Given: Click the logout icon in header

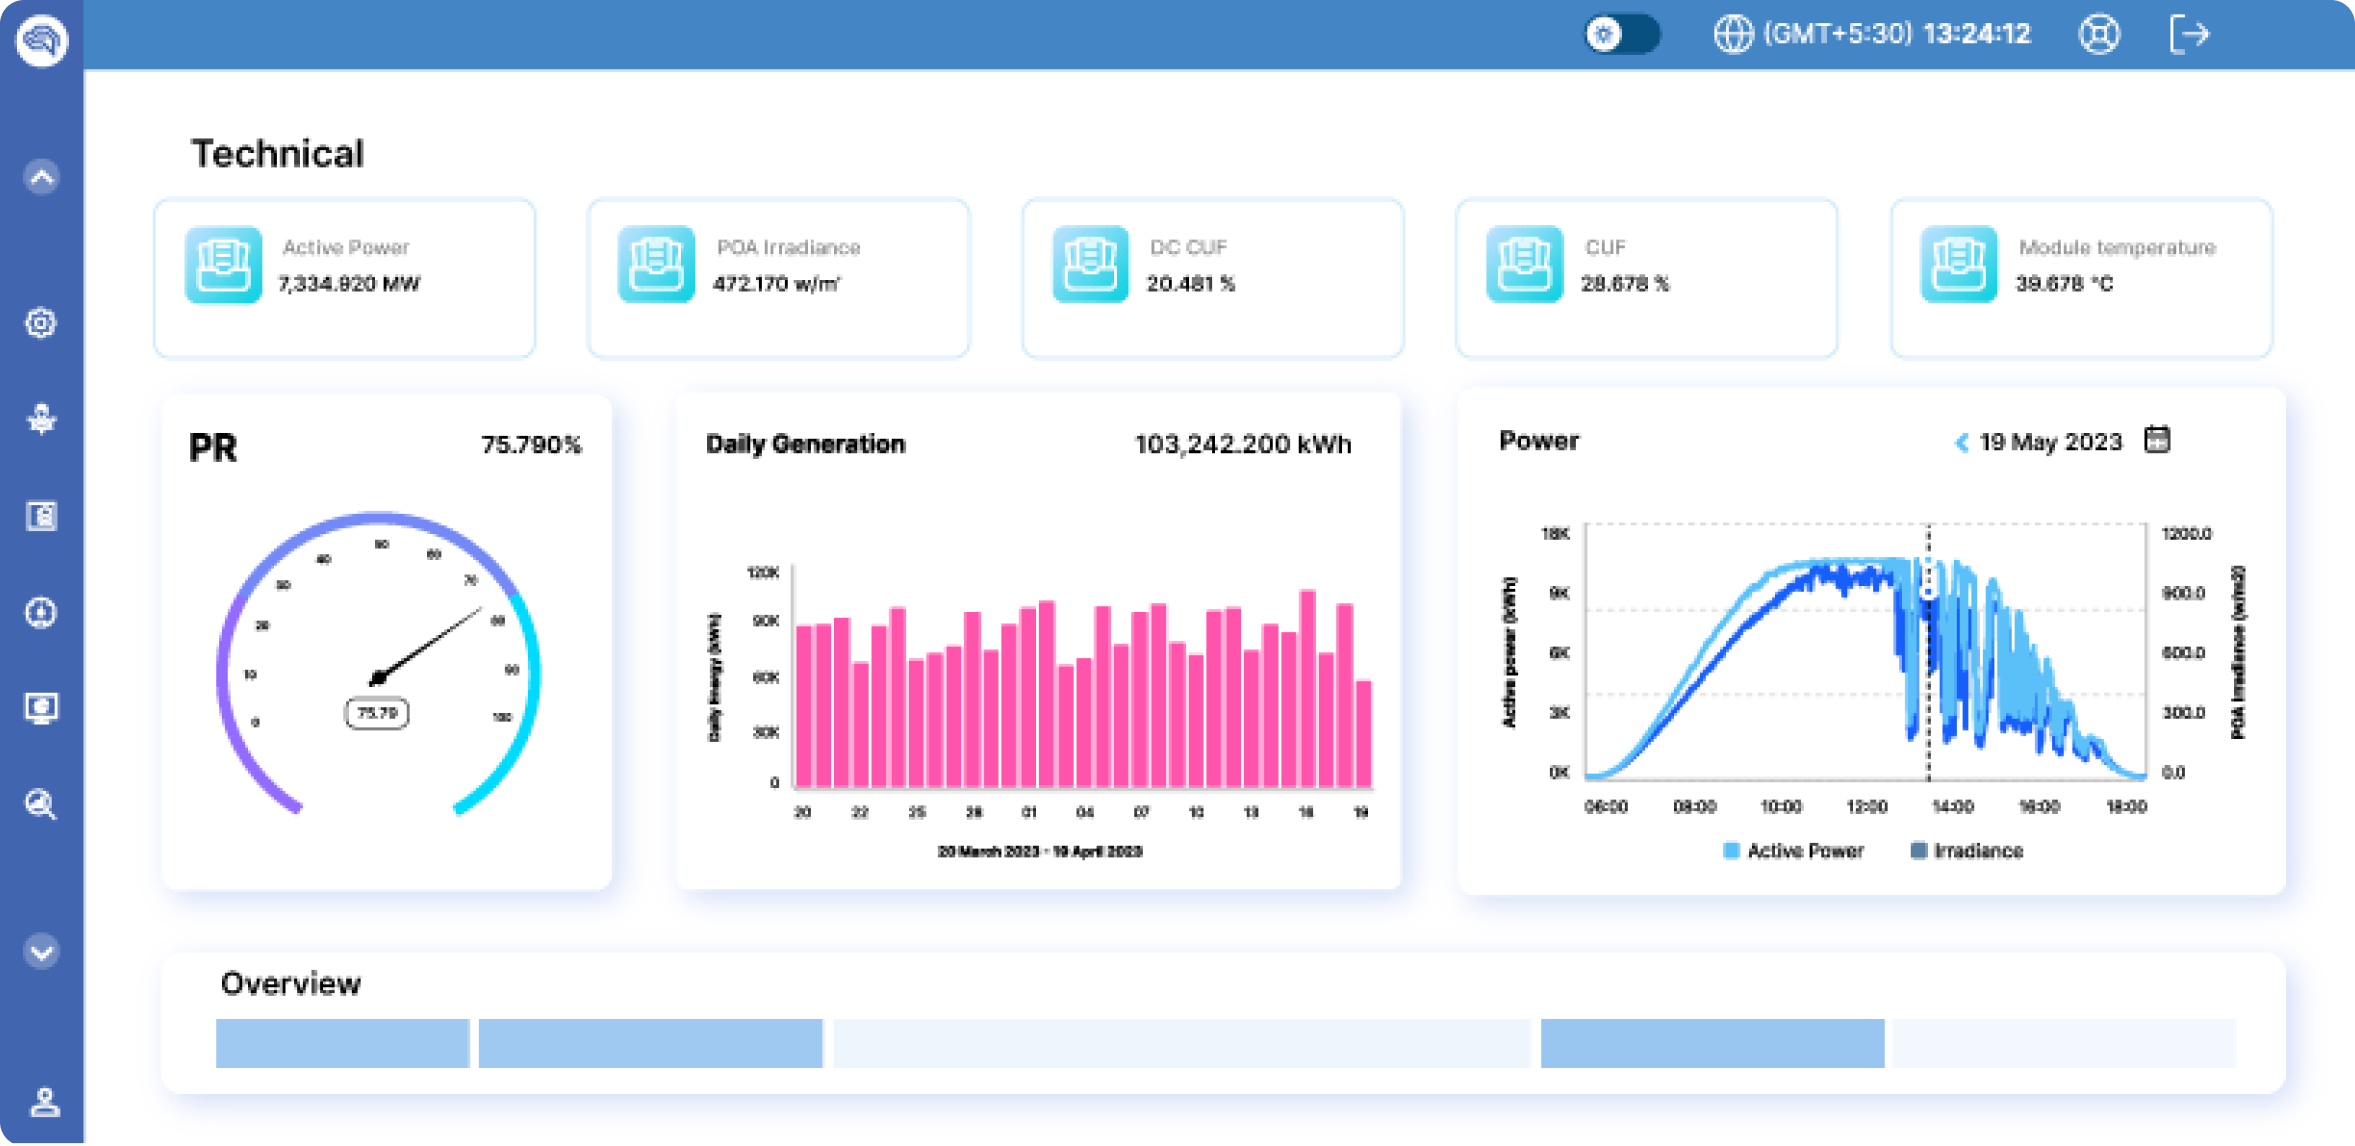Looking at the screenshot, I should 2189,34.
